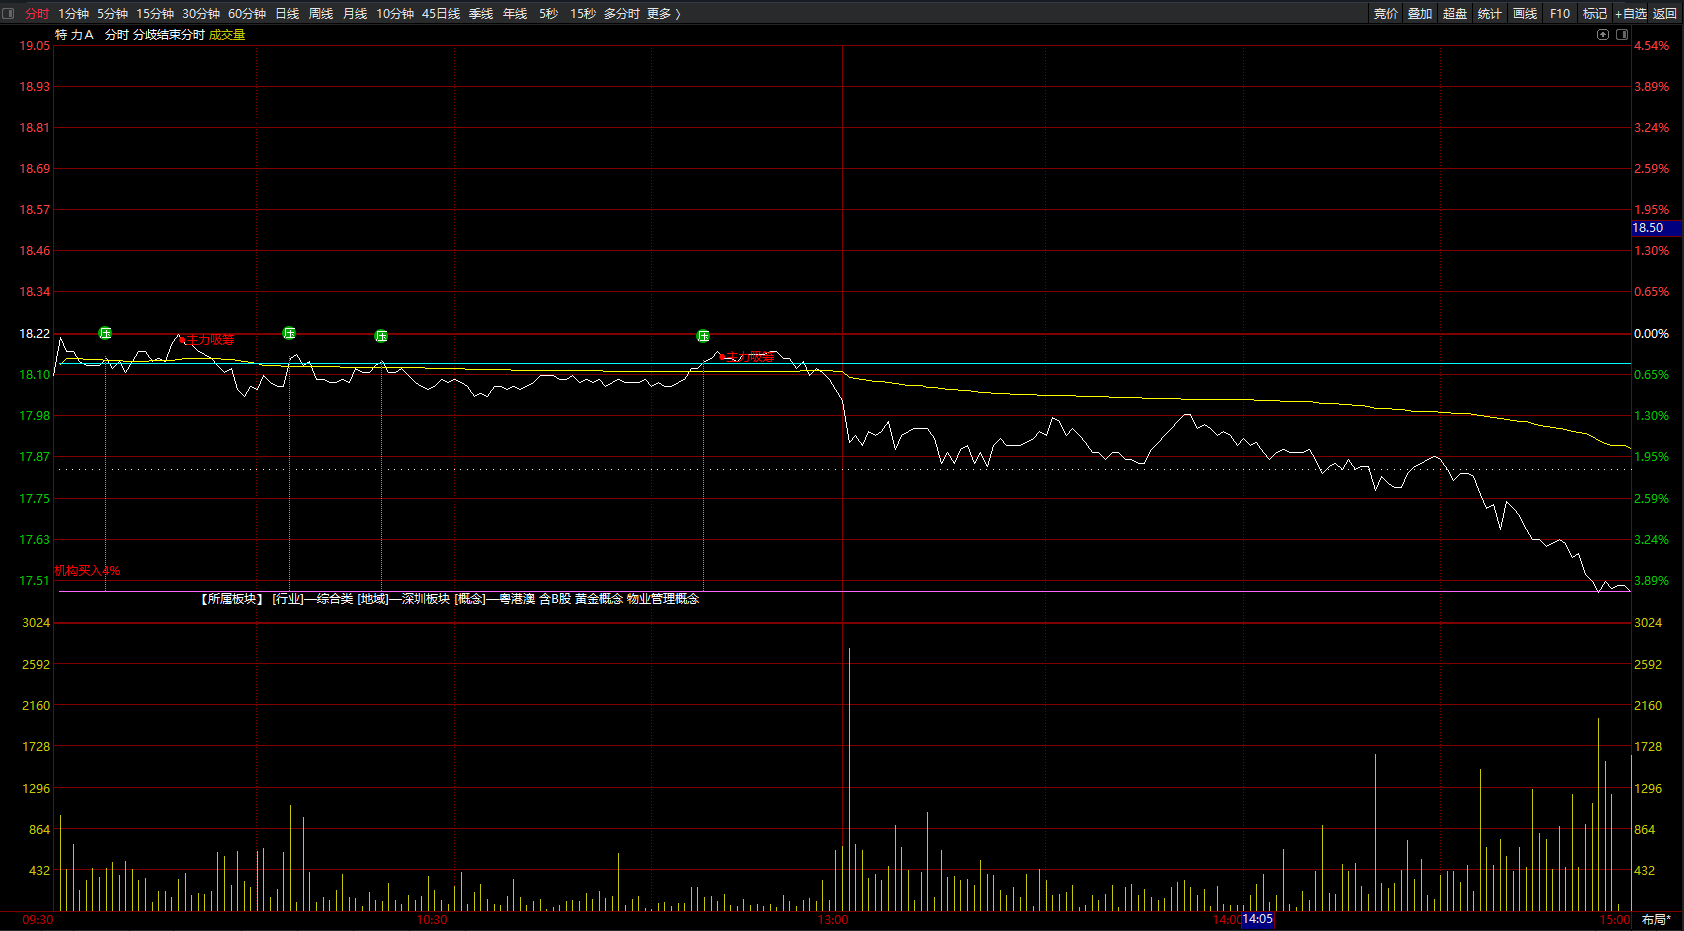Screen dimensions: 1684x931
Task: Open the 季线 quarterly chart tab
Action: click(x=481, y=13)
